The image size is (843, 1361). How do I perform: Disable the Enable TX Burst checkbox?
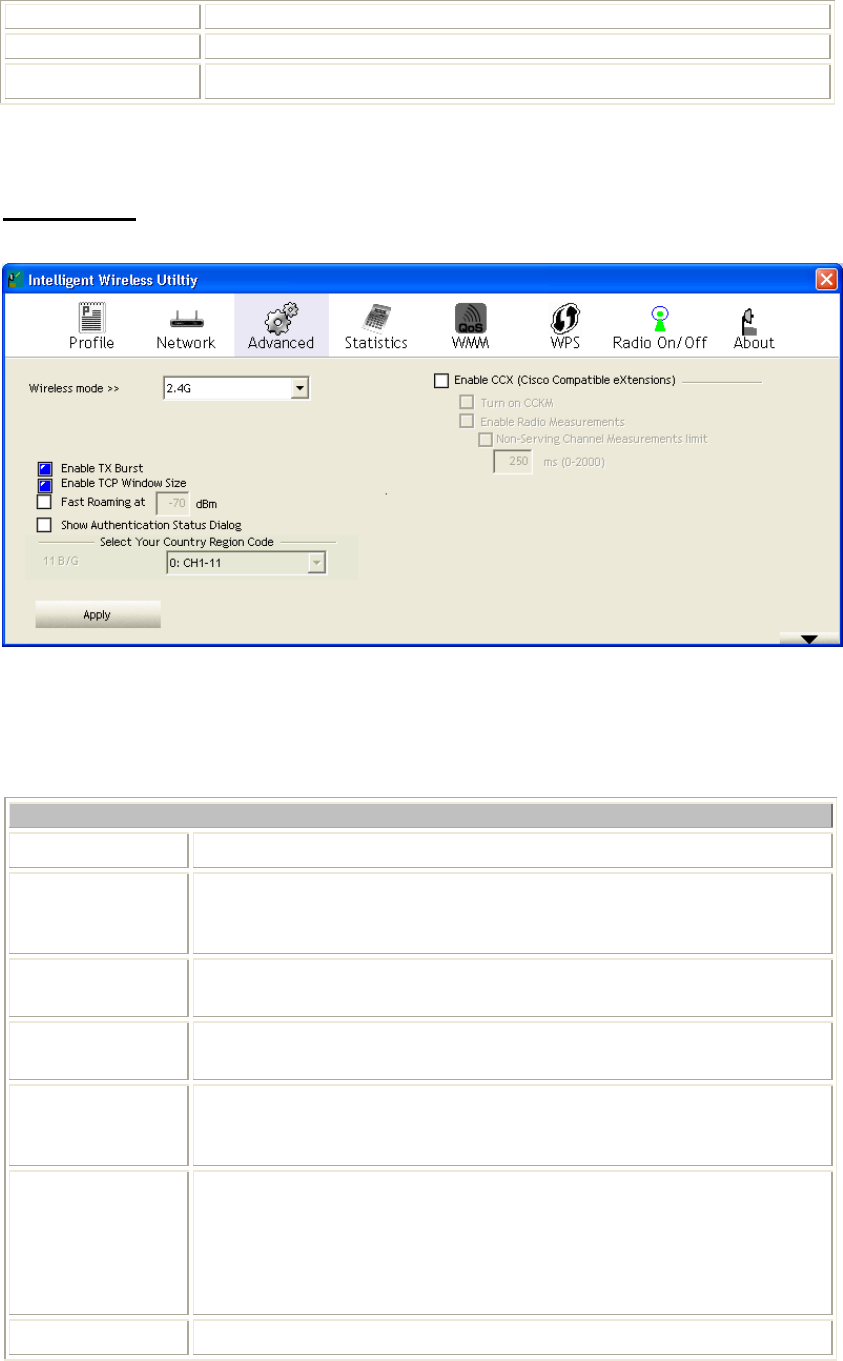[x=44, y=468]
